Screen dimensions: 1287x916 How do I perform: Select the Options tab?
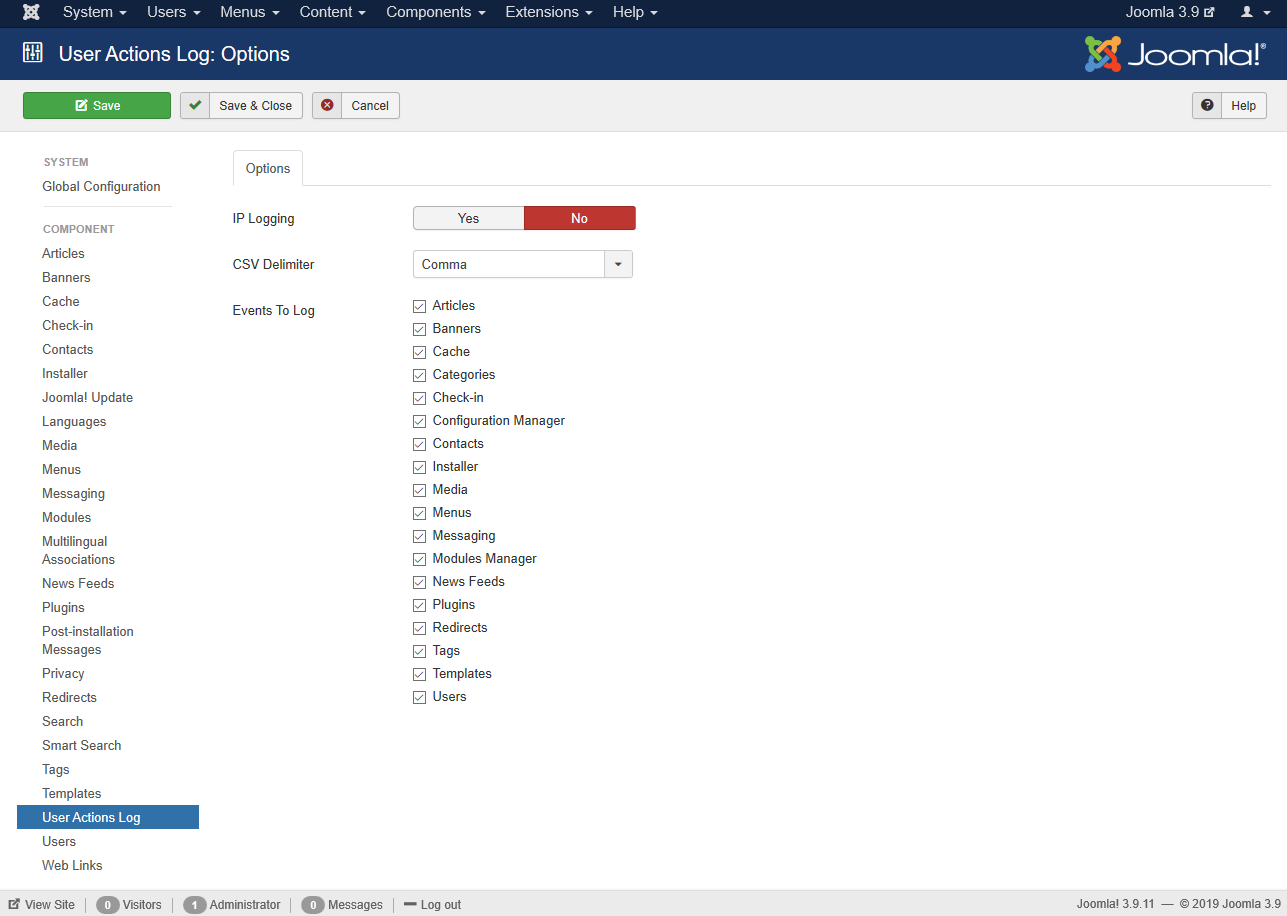[268, 168]
